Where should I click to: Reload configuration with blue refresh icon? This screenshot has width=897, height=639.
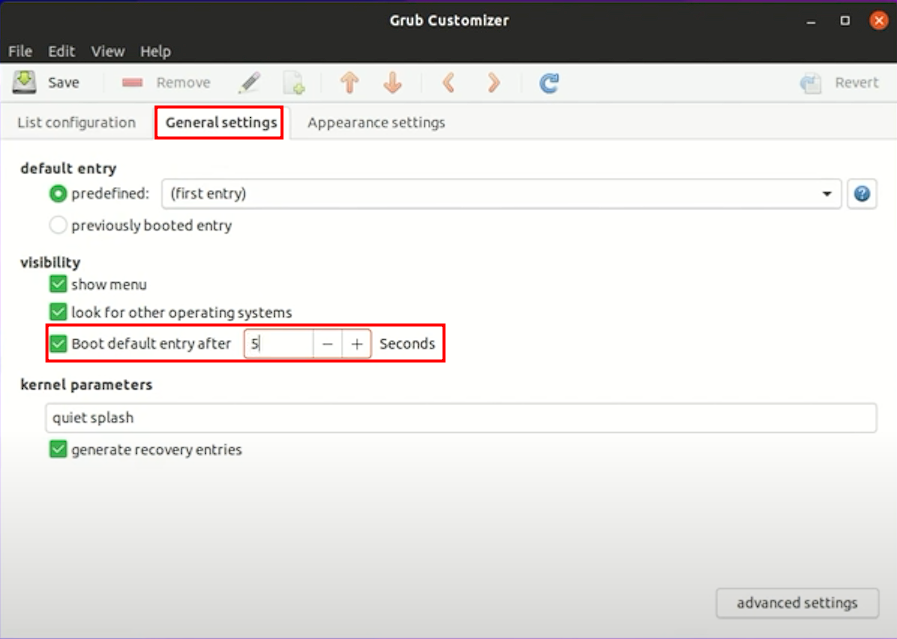point(549,83)
